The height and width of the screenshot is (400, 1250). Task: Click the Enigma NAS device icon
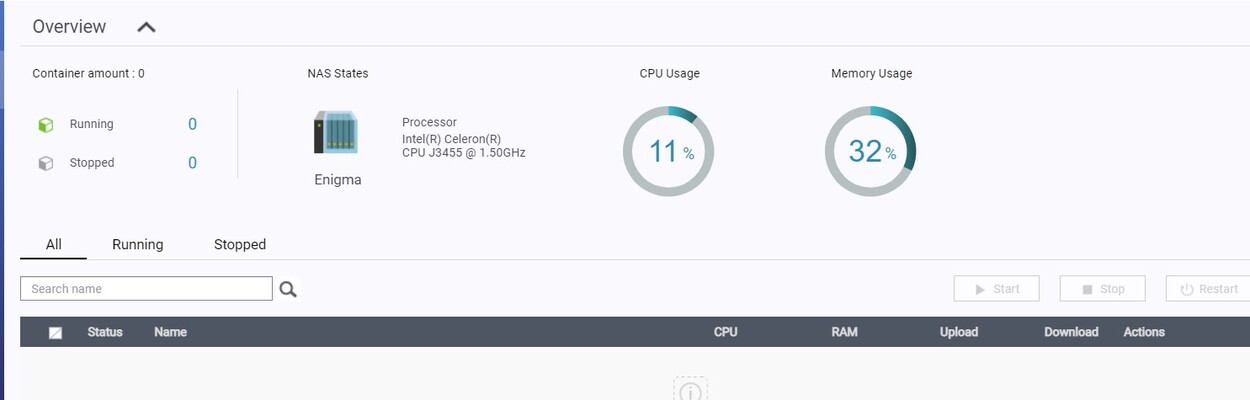(335, 133)
